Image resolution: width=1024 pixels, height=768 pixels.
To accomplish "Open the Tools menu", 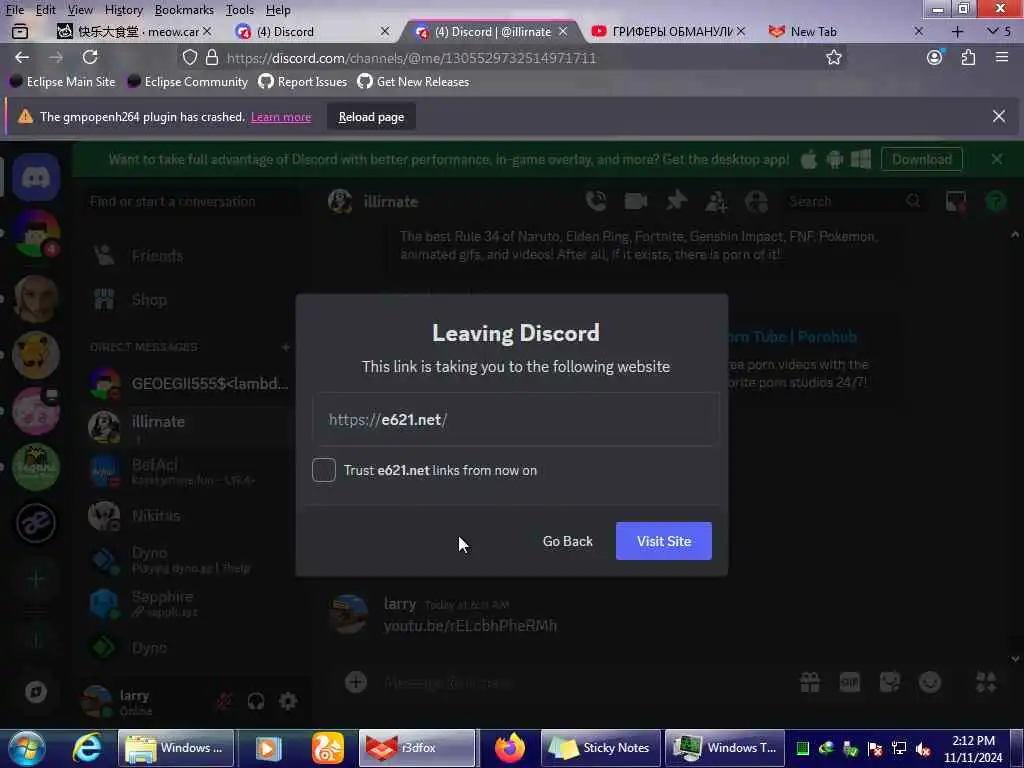I will [x=240, y=10].
